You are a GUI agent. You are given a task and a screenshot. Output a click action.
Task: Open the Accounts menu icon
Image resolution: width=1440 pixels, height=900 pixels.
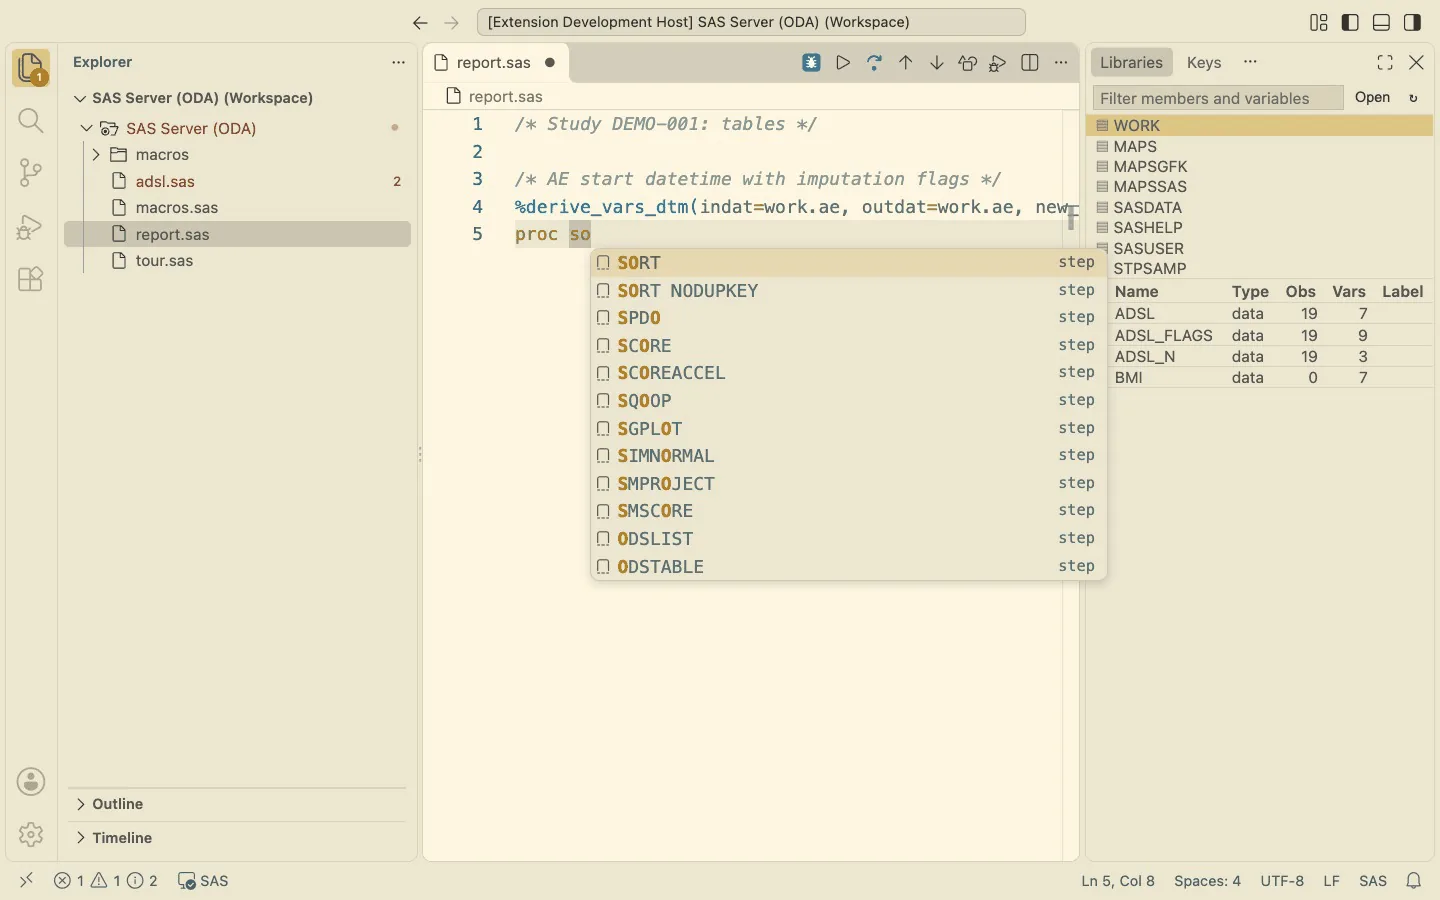31,782
